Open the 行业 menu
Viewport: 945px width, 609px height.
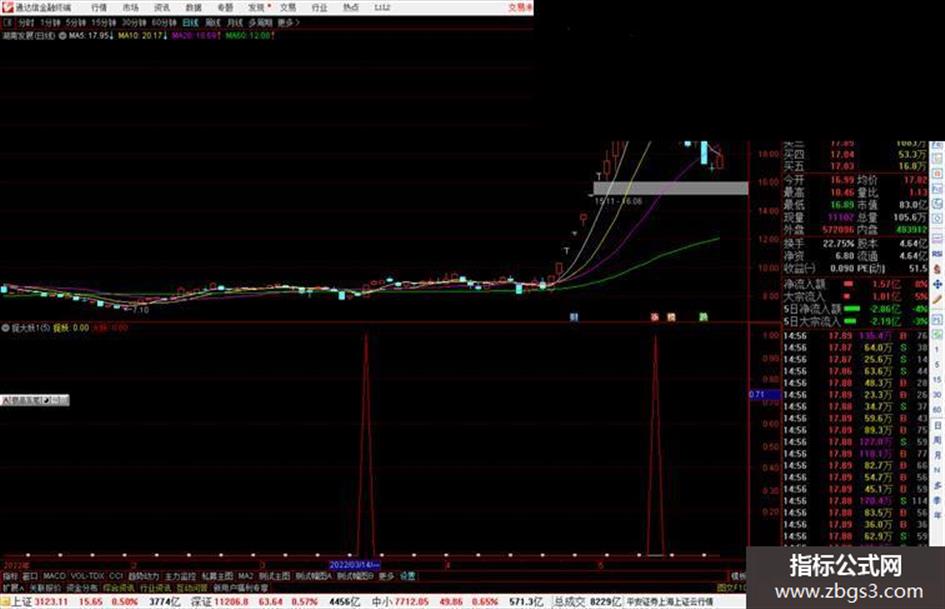(x=319, y=7)
